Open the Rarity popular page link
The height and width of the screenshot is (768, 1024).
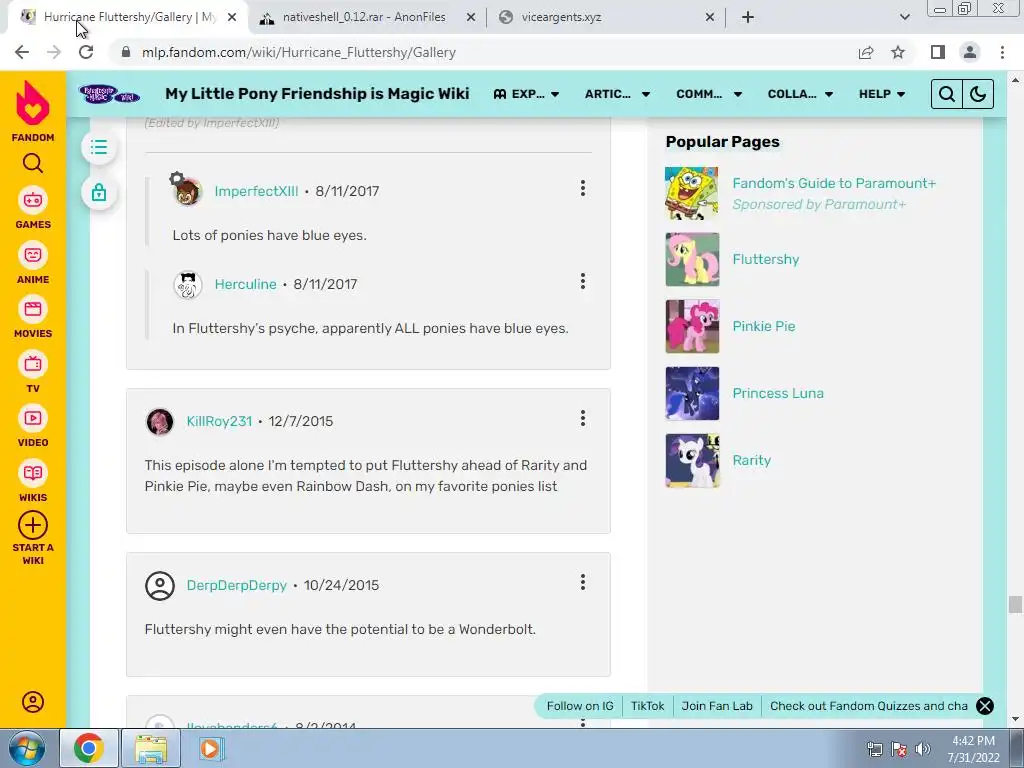point(752,460)
